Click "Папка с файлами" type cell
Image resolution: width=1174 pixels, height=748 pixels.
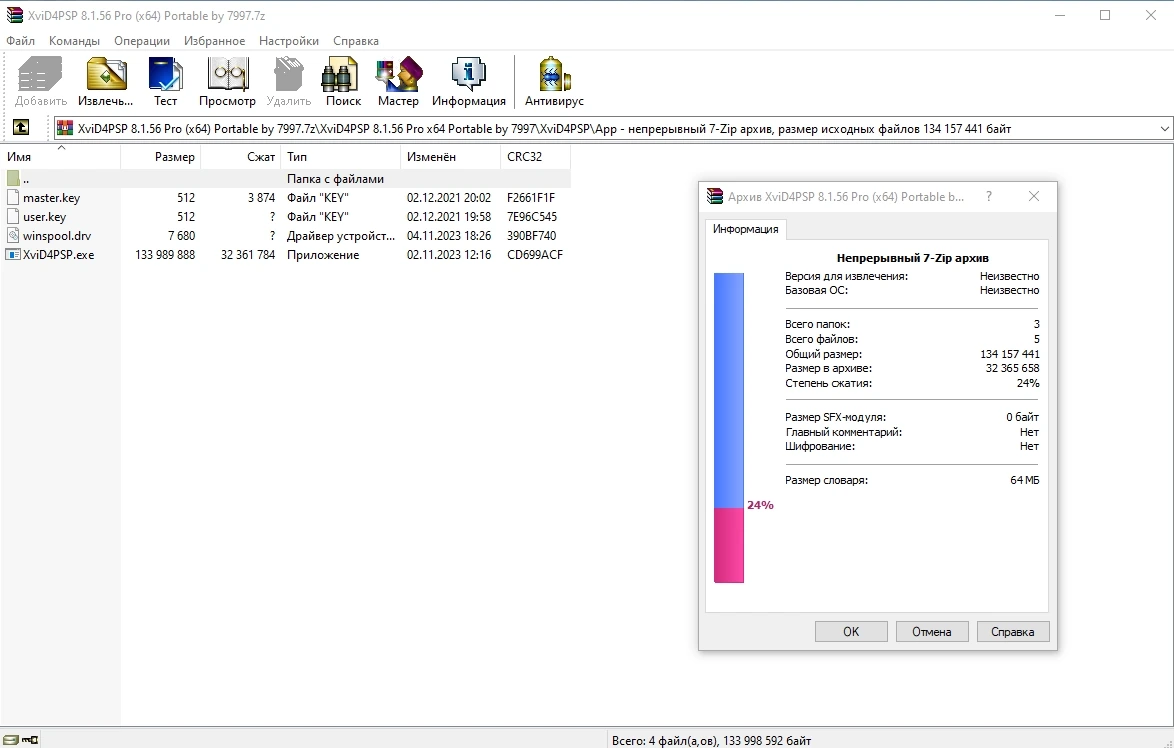(335, 178)
